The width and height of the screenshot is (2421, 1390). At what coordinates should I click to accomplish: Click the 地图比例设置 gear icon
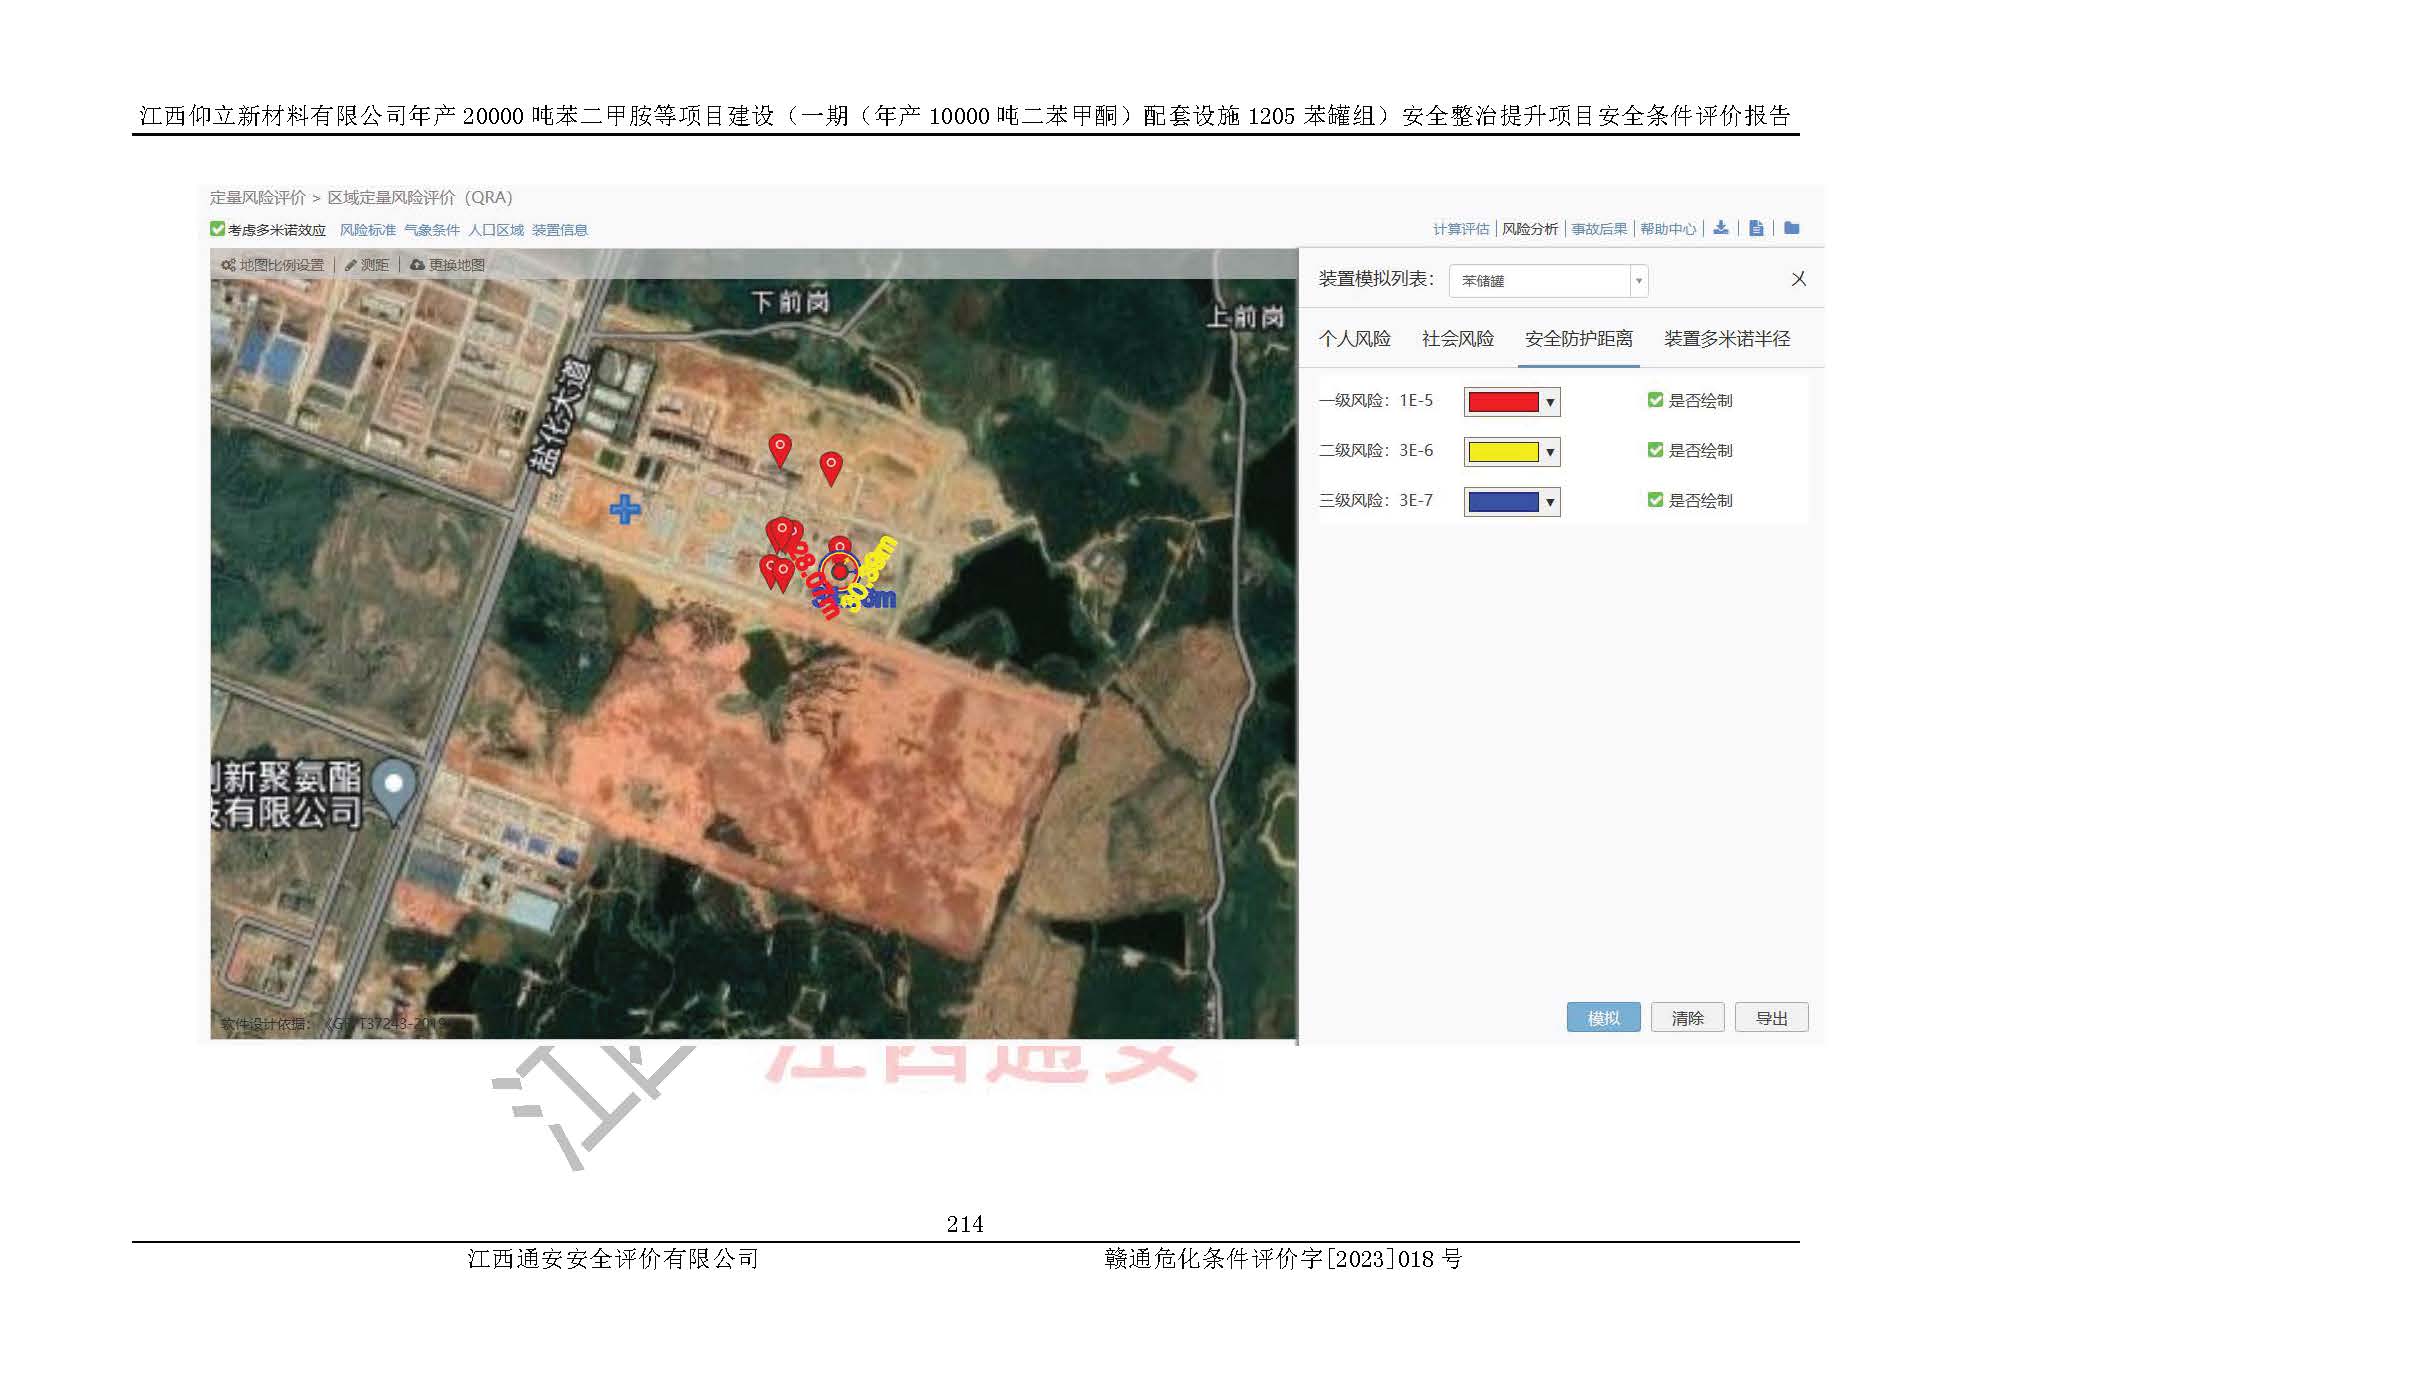(228, 265)
